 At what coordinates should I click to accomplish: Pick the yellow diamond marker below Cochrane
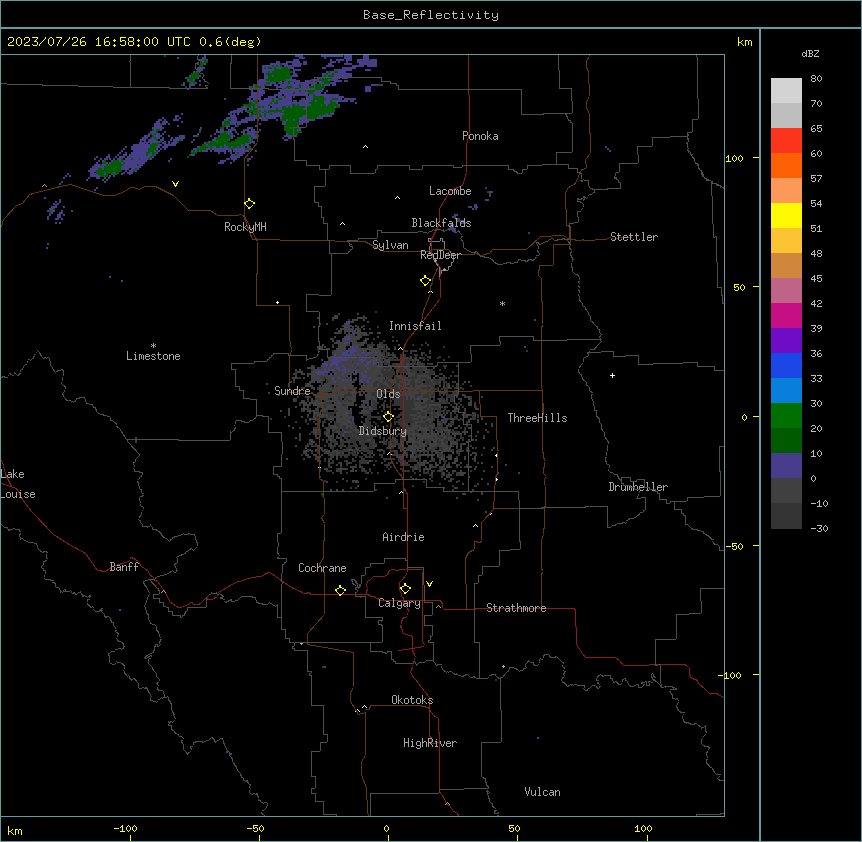340,590
